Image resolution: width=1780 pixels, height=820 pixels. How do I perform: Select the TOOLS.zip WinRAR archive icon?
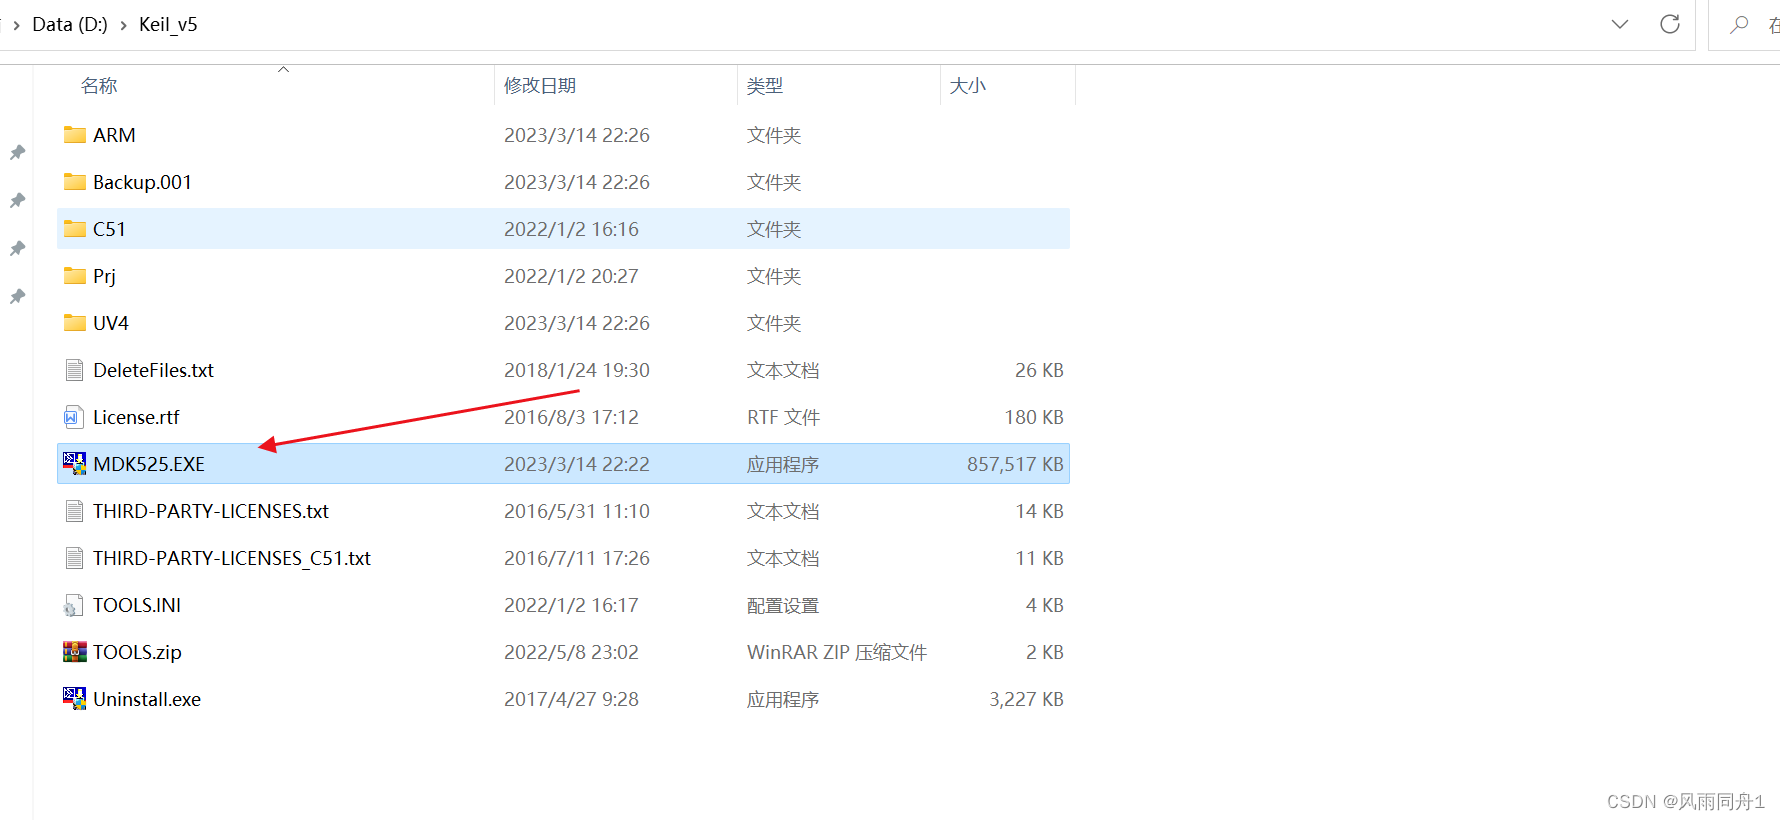click(74, 652)
